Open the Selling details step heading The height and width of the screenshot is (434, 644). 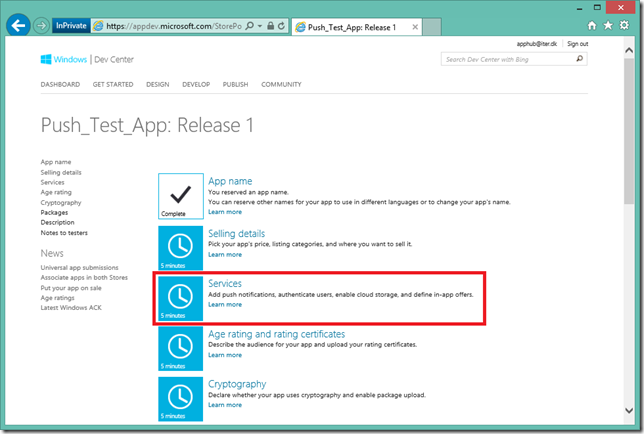pyautogui.click(x=237, y=234)
